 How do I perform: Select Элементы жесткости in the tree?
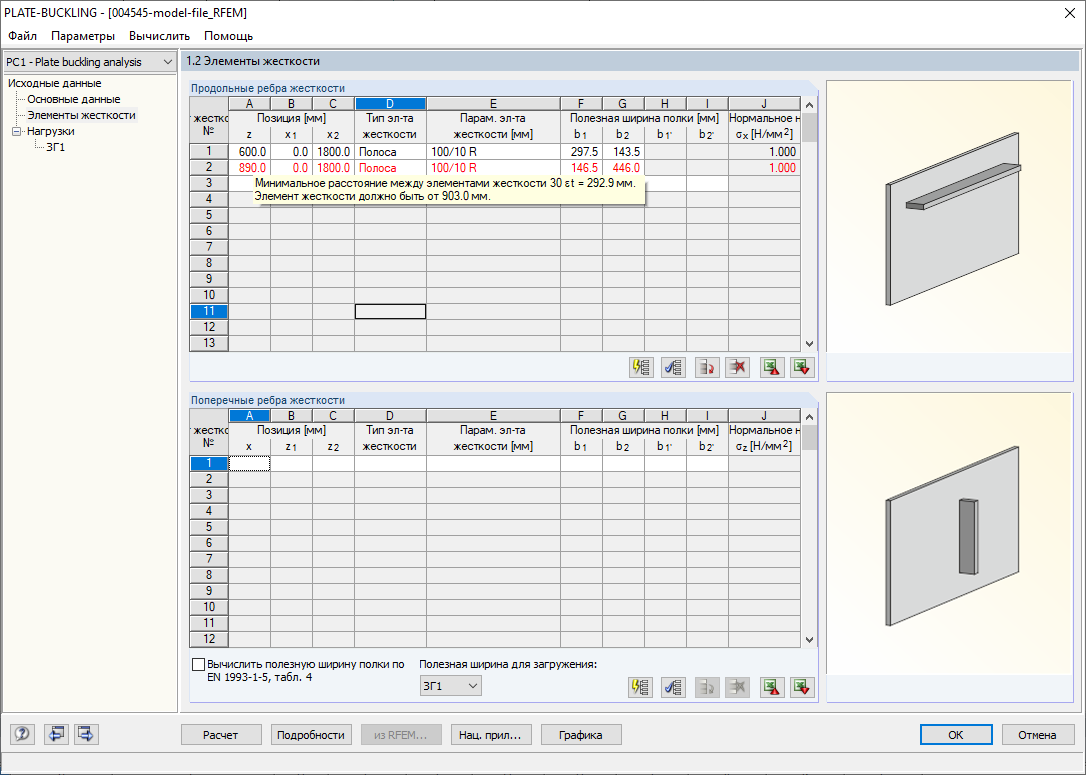[81, 115]
